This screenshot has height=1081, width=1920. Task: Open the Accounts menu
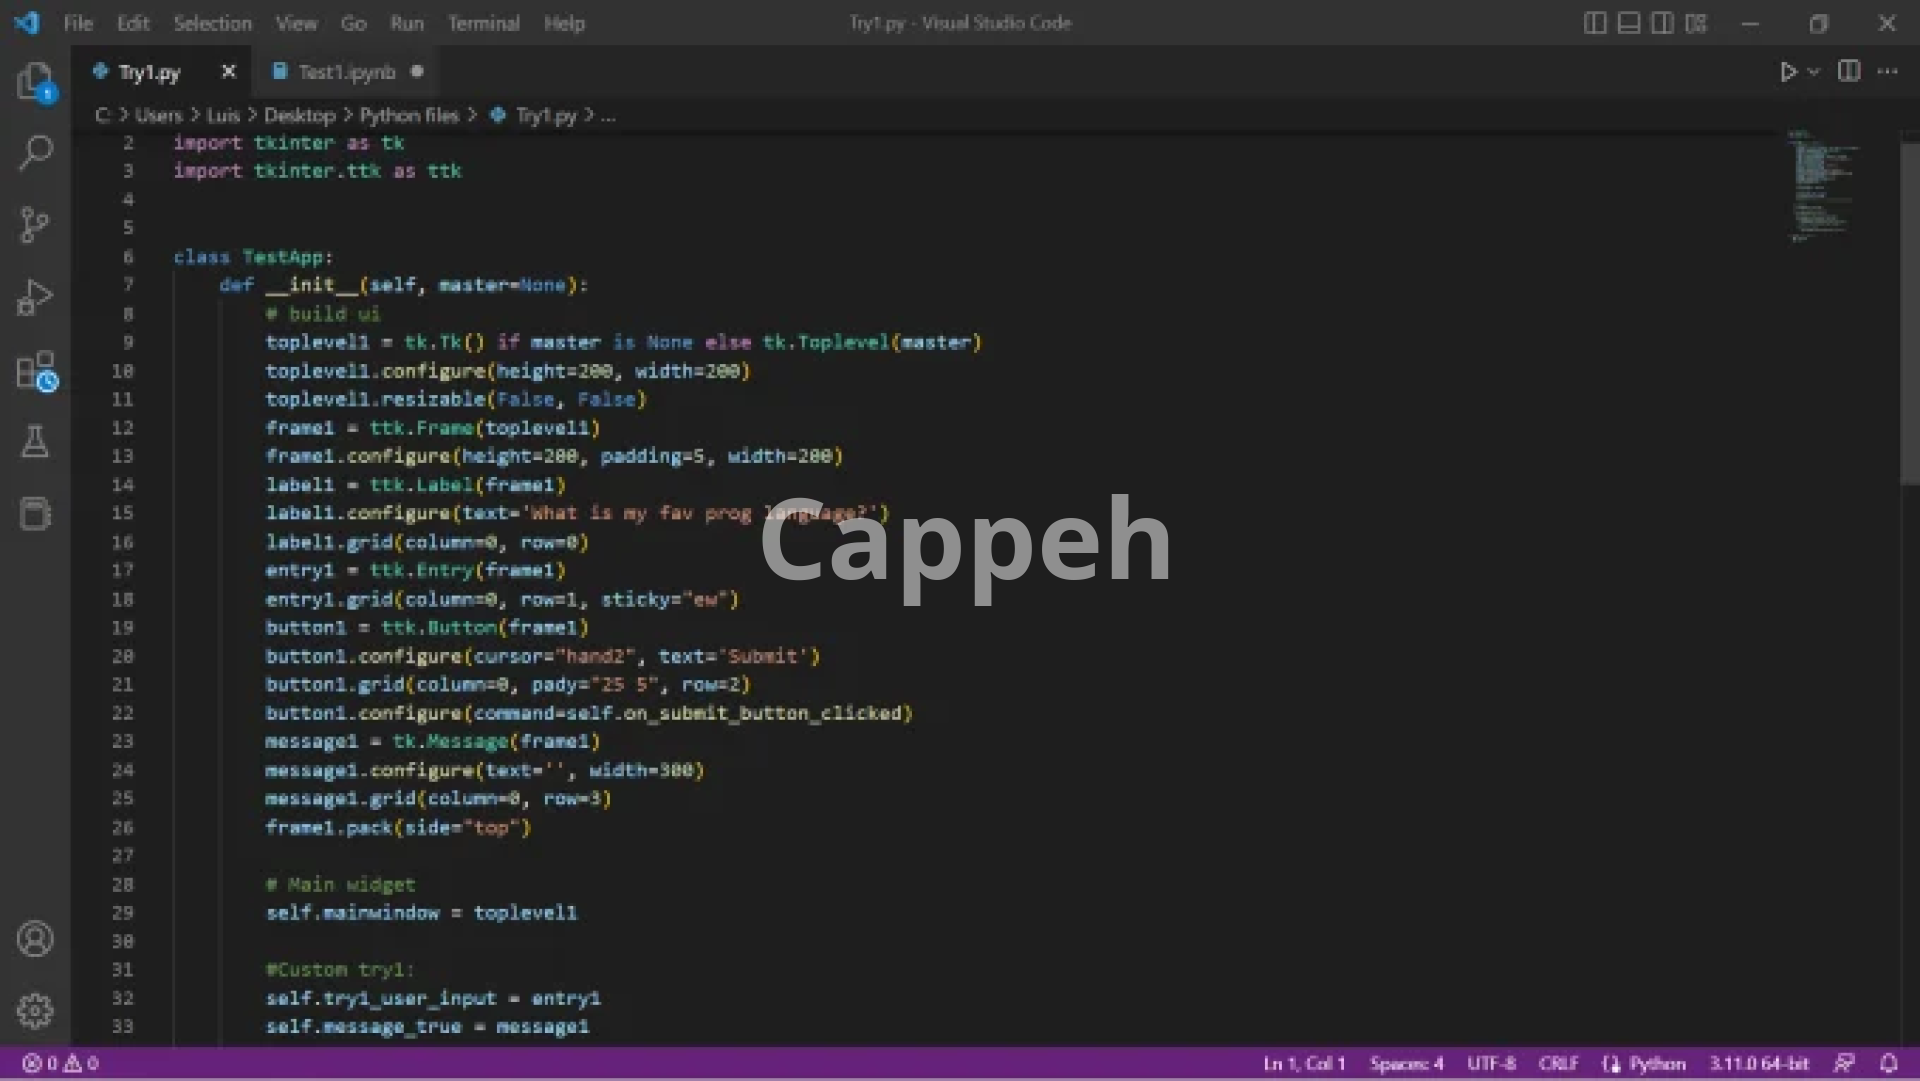(35, 939)
